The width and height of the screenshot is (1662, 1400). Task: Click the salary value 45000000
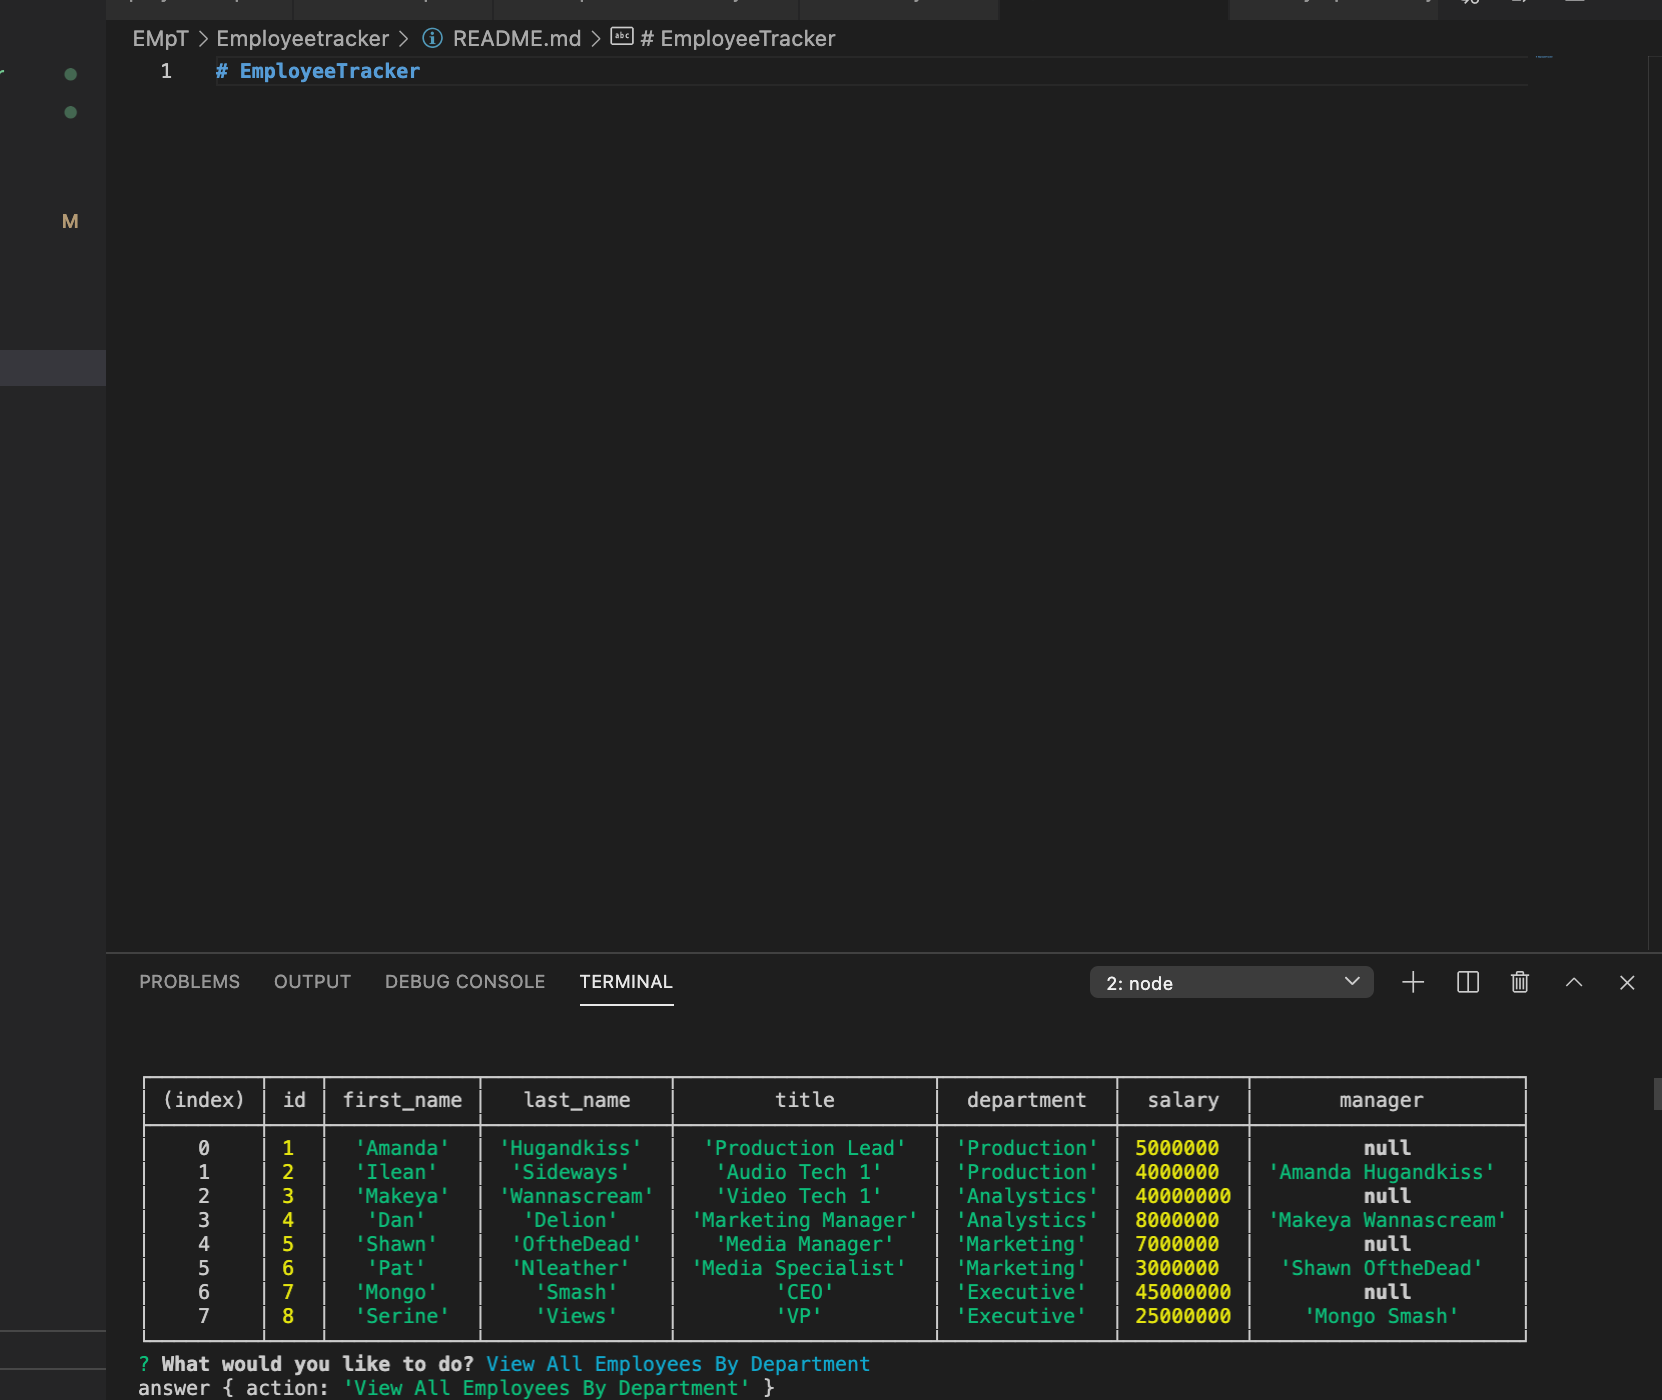pyautogui.click(x=1183, y=1292)
